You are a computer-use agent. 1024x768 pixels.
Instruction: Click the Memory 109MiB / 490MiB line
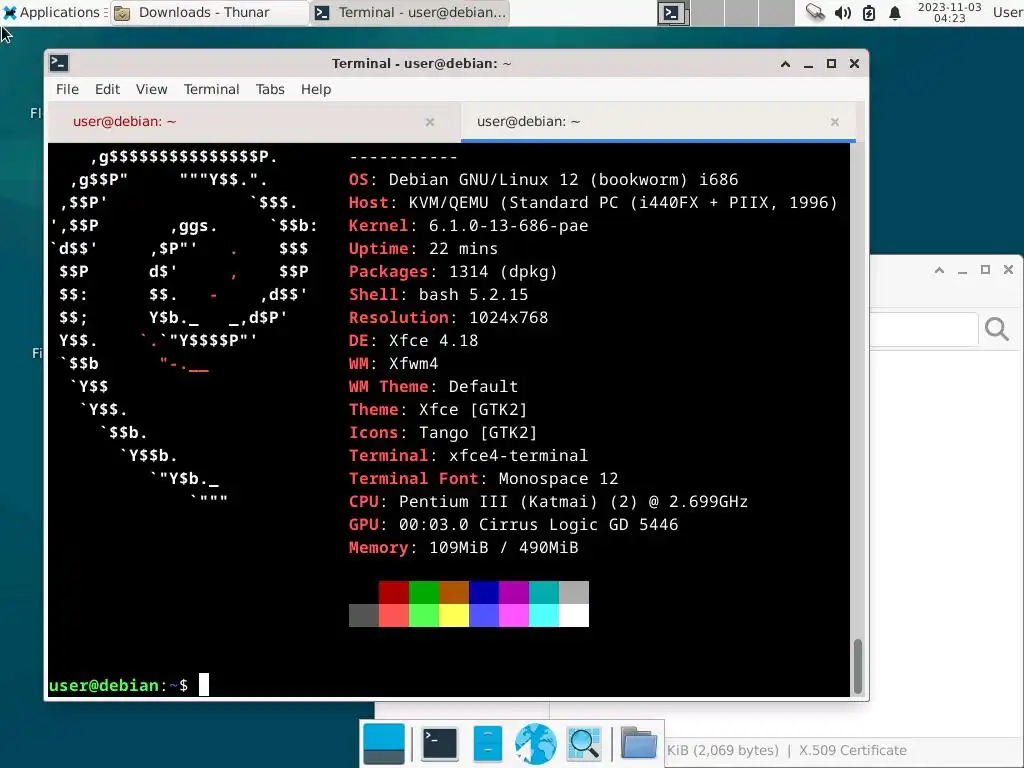coord(464,547)
